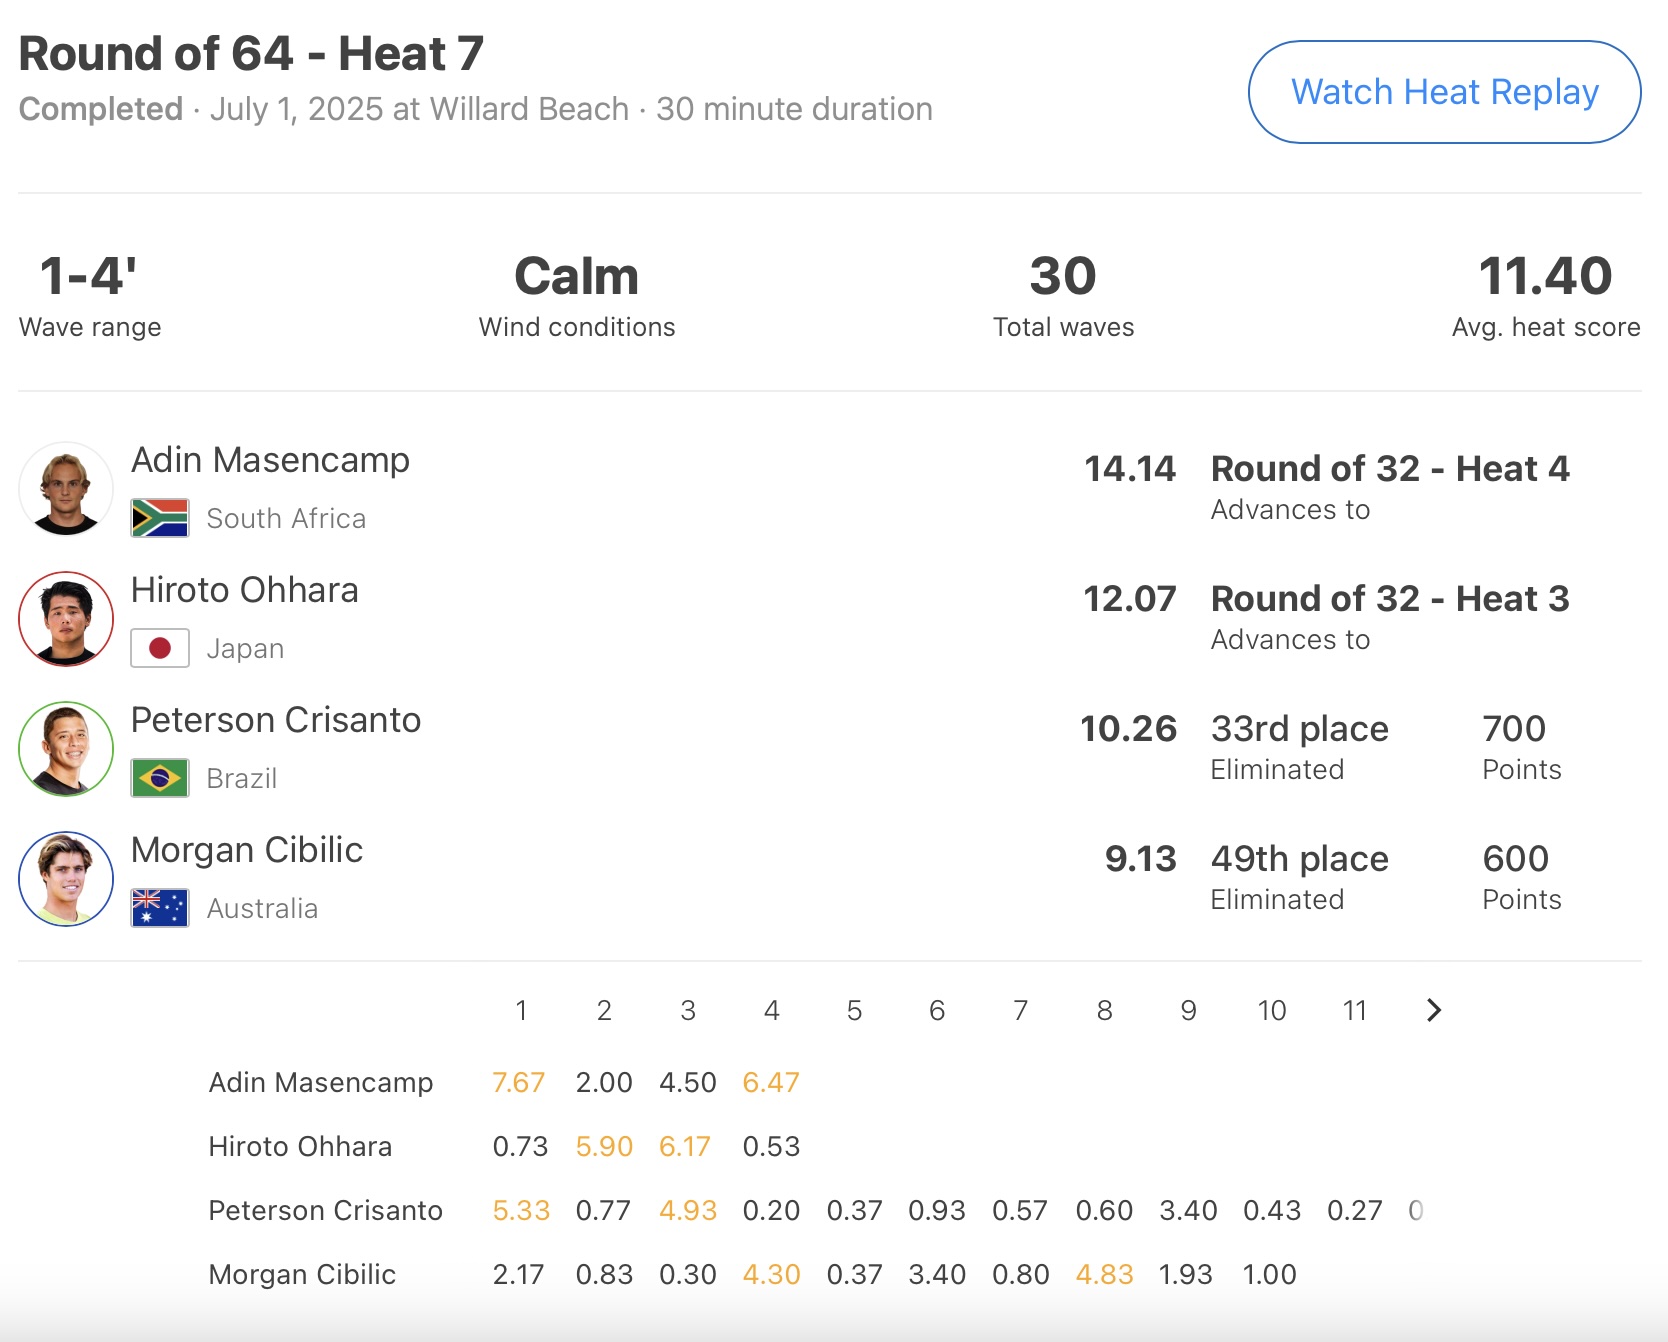
Task: Go to Round of 32 - Heat 4
Action: (1389, 469)
